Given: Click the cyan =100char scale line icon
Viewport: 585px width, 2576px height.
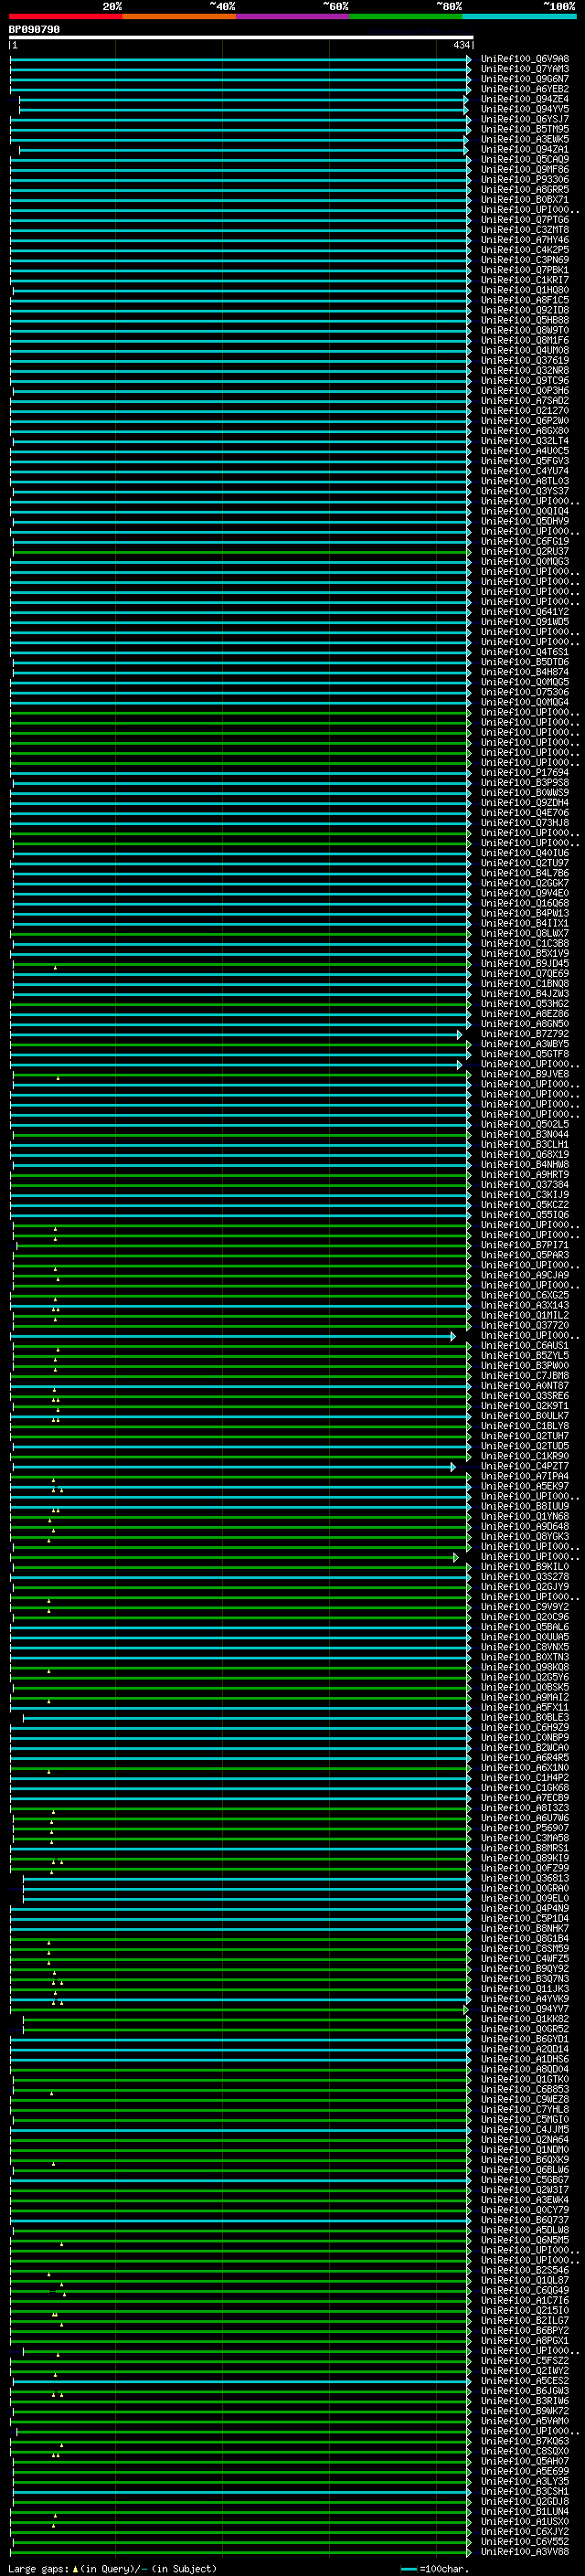Looking at the screenshot, I should 408,2569.
